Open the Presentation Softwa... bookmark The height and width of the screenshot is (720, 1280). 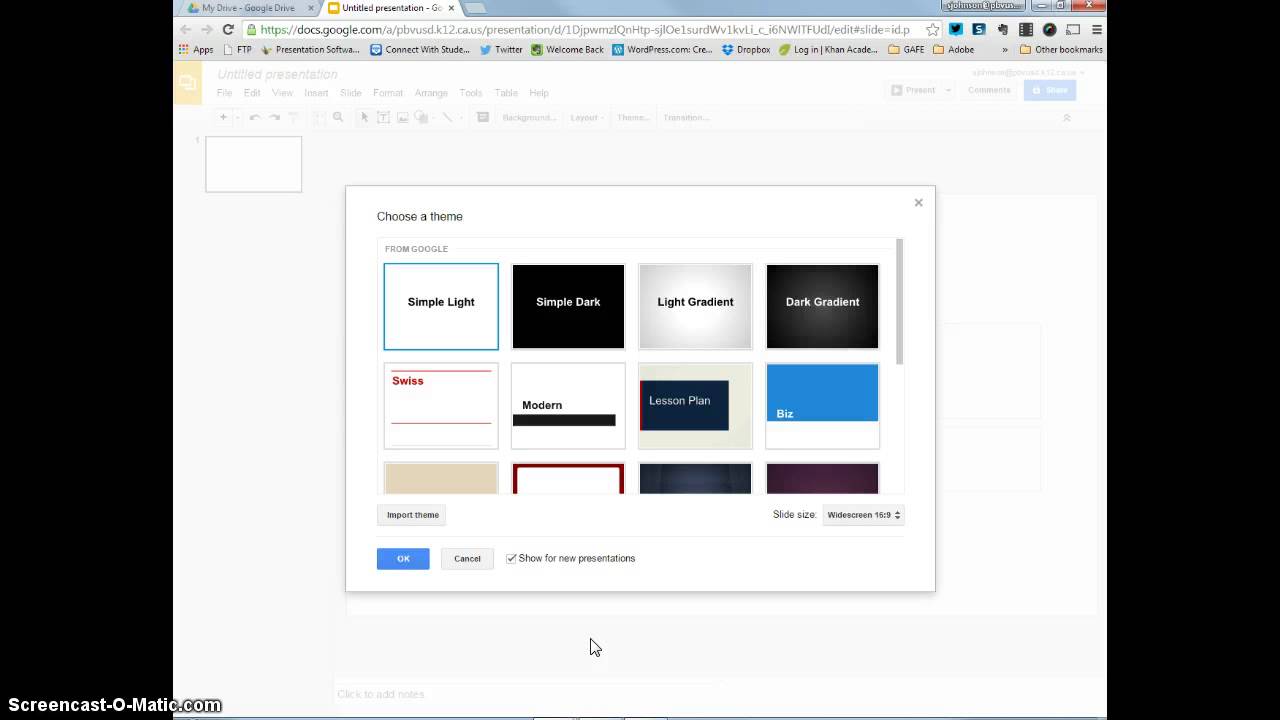(310, 49)
